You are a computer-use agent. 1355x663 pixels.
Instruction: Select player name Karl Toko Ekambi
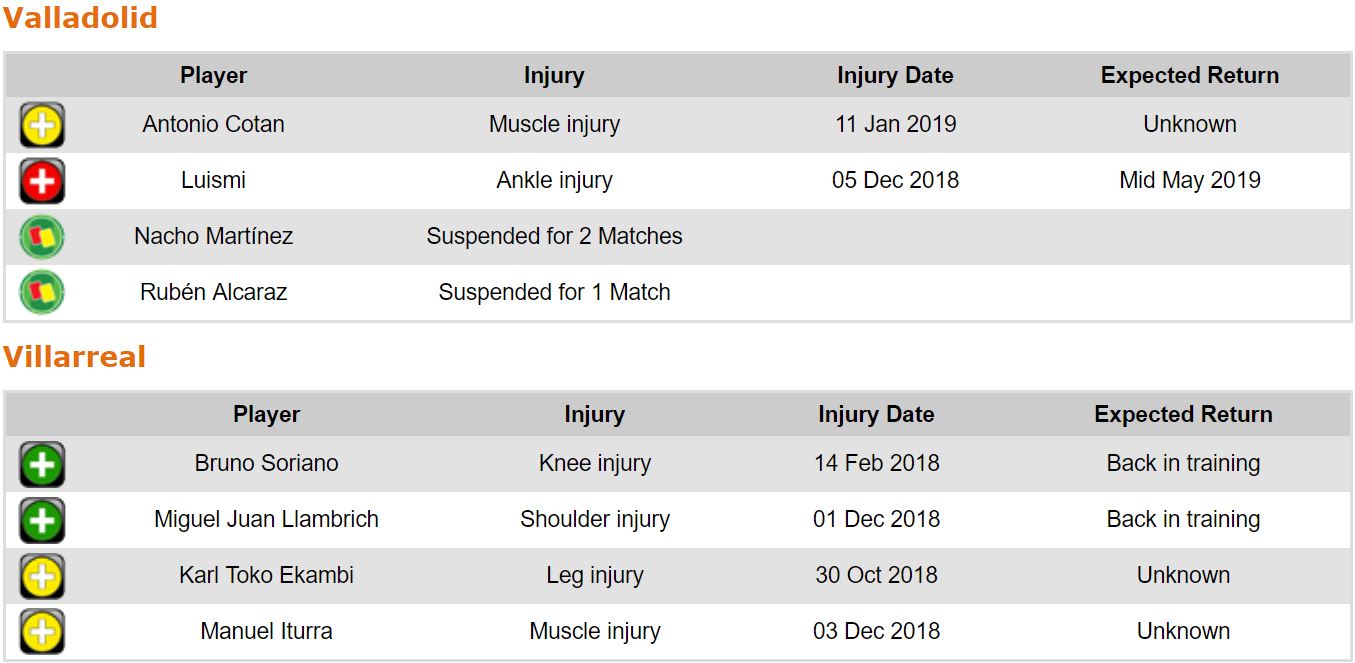coord(266,576)
